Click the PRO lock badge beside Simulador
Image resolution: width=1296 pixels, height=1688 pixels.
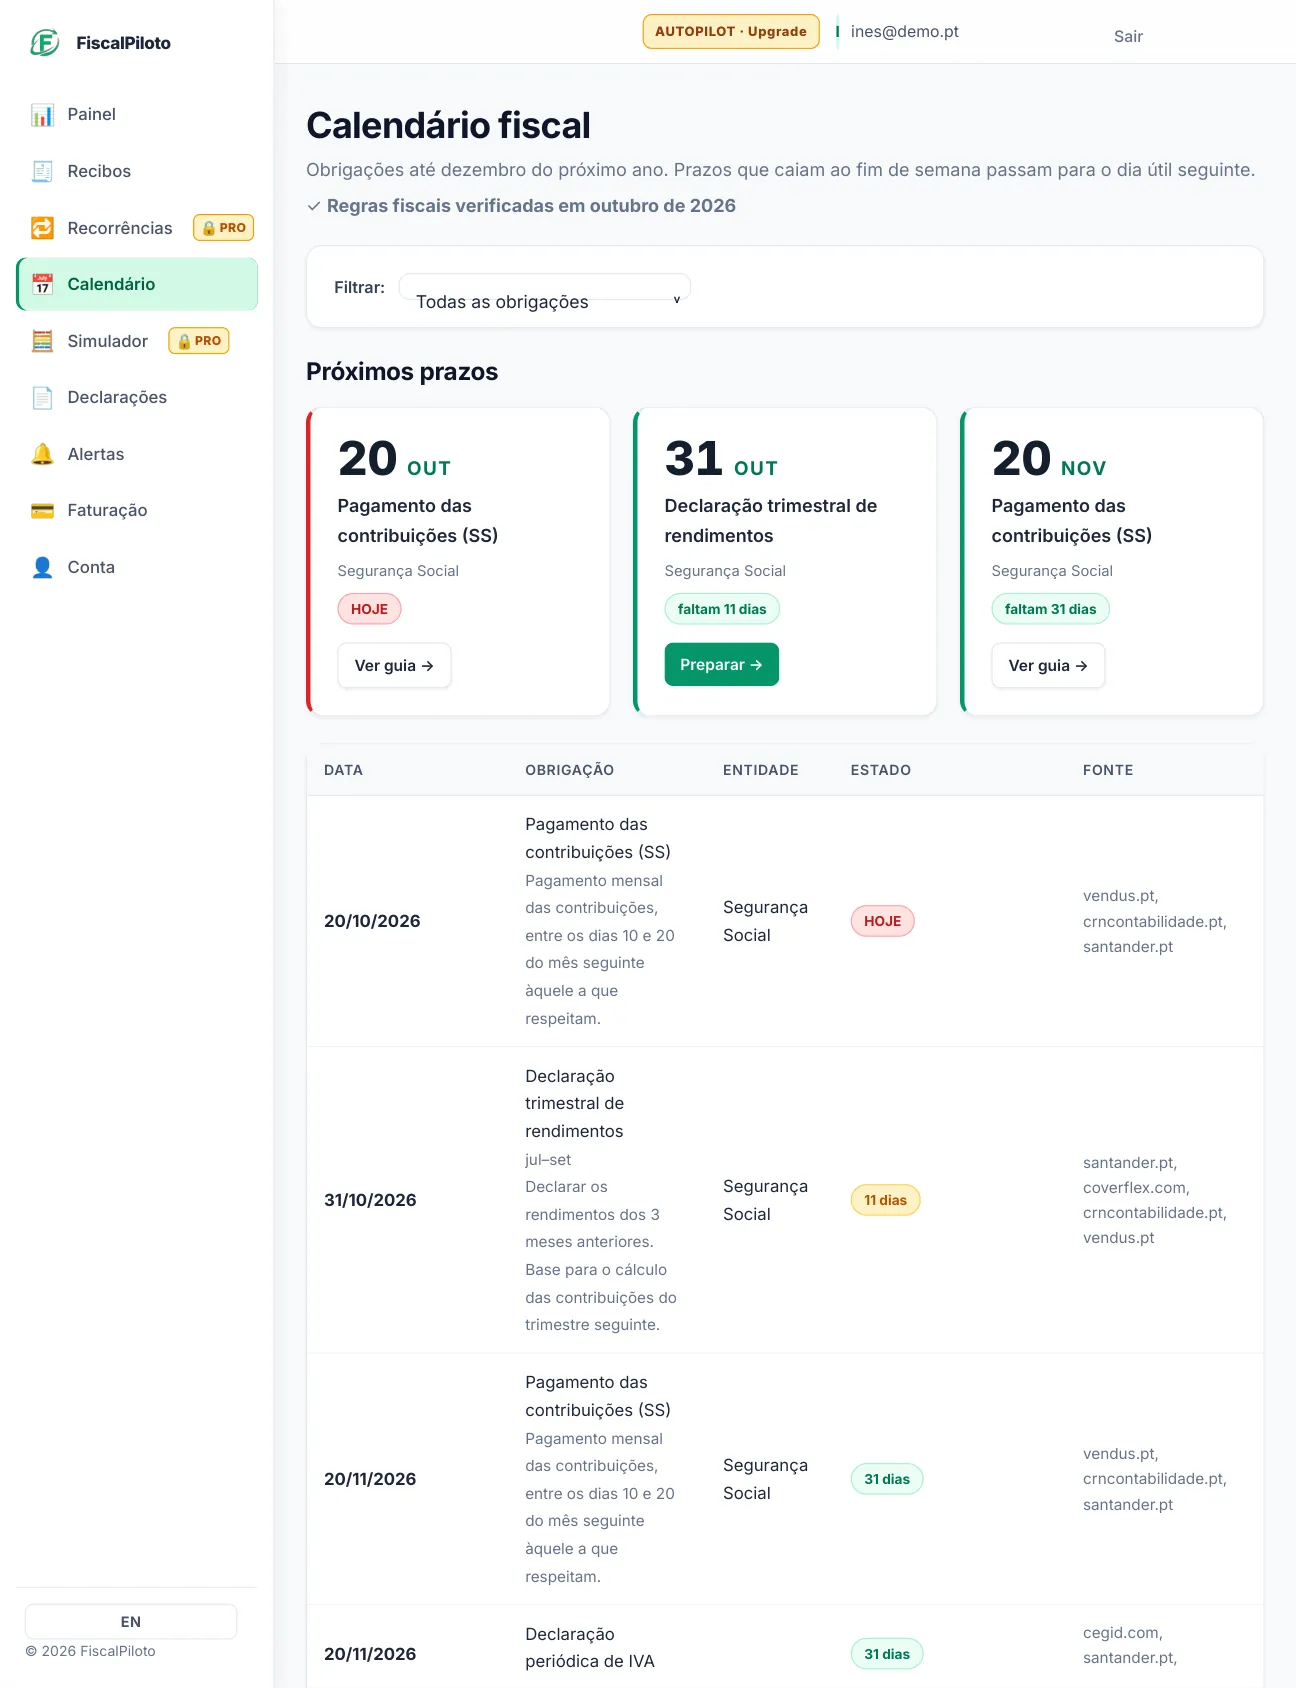pyautogui.click(x=199, y=341)
